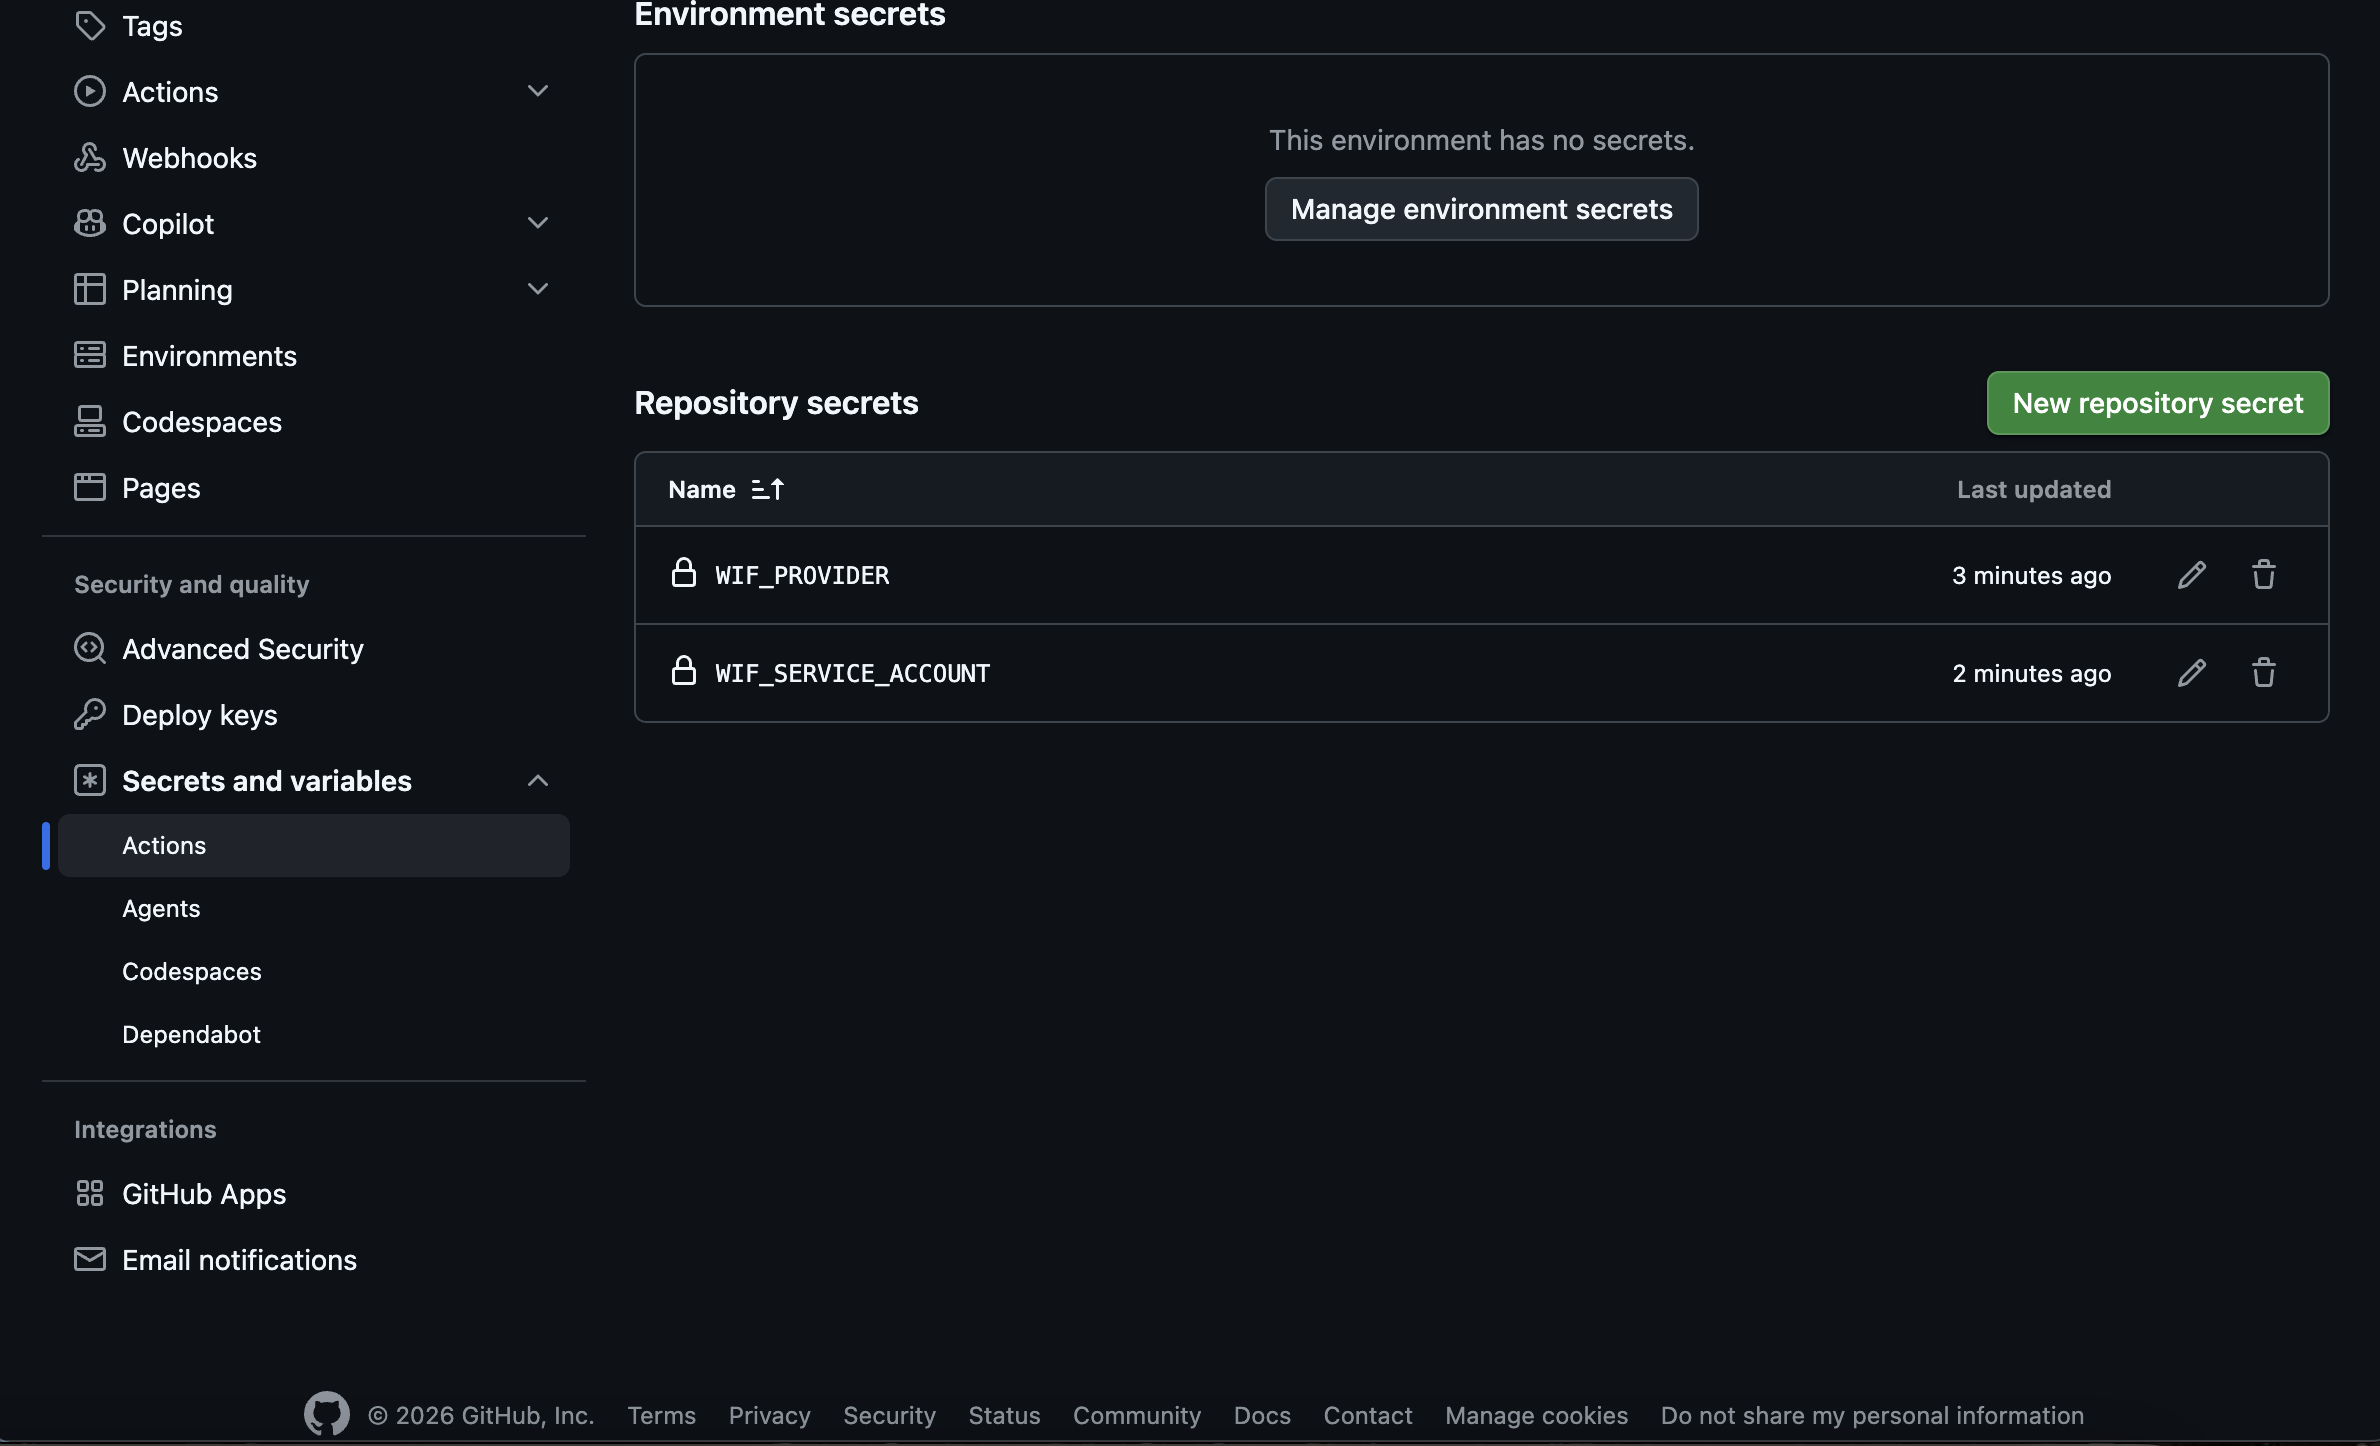This screenshot has height=1446, width=2380.
Task: Open the Status footer link
Action: [1004, 1416]
